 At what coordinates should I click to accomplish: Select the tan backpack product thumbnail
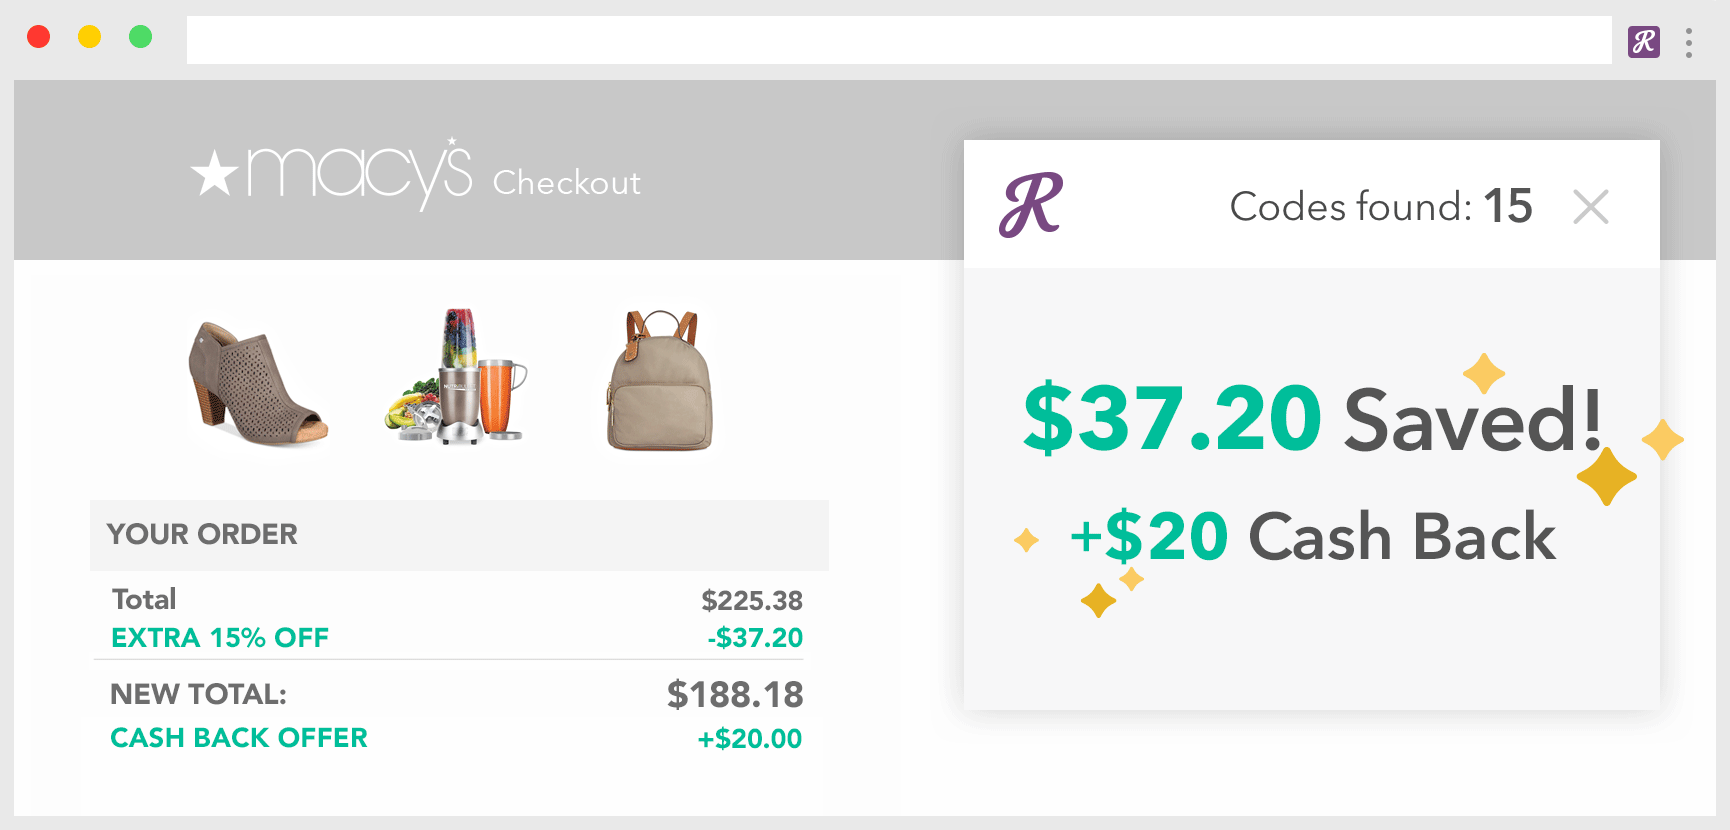click(660, 381)
